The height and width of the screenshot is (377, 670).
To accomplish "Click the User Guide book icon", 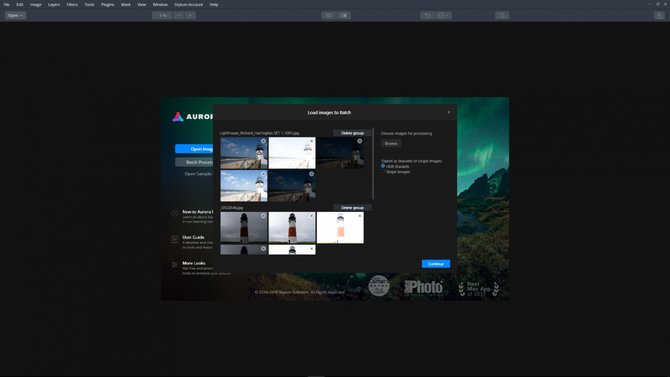I will pyautogui.click(x=175, y=239).
